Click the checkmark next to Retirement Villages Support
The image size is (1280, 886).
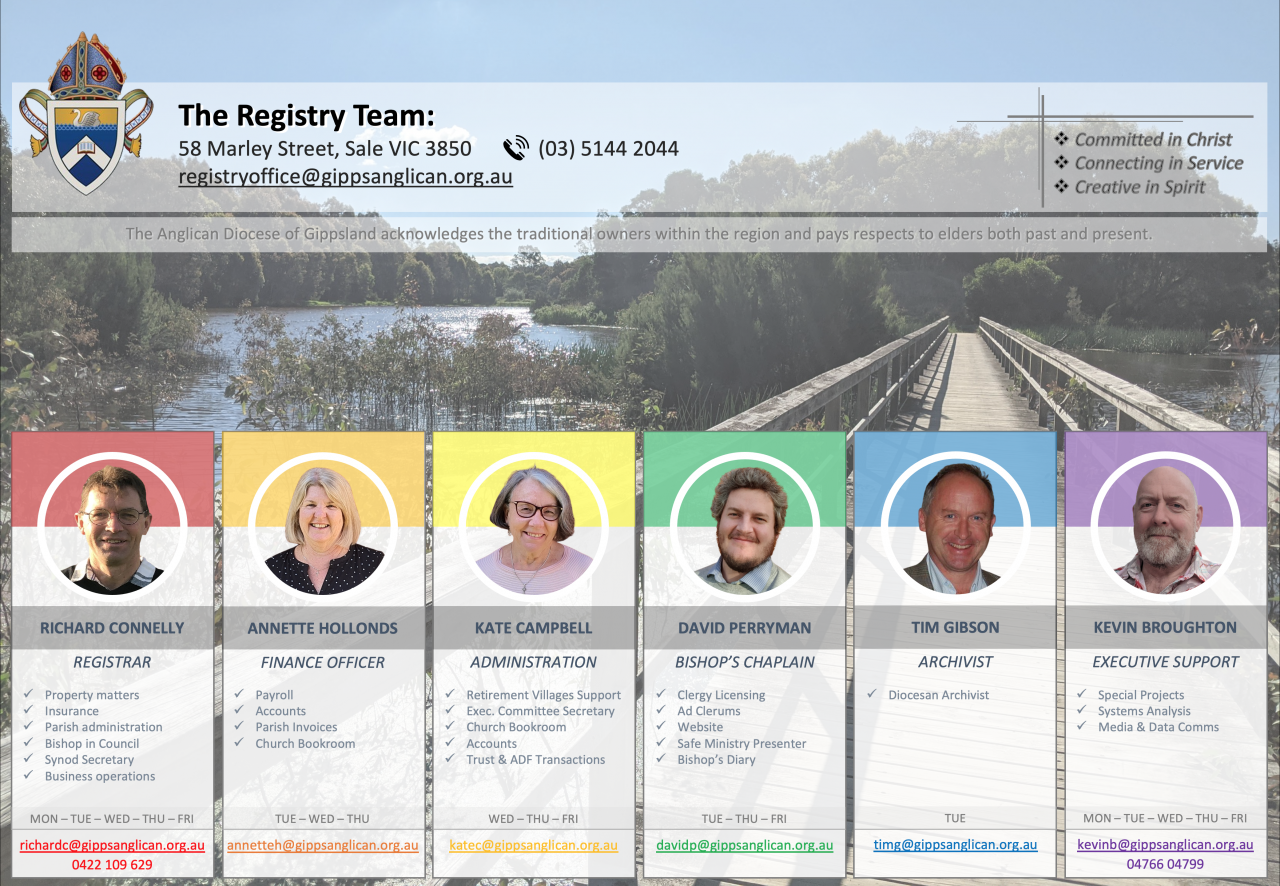449,694
